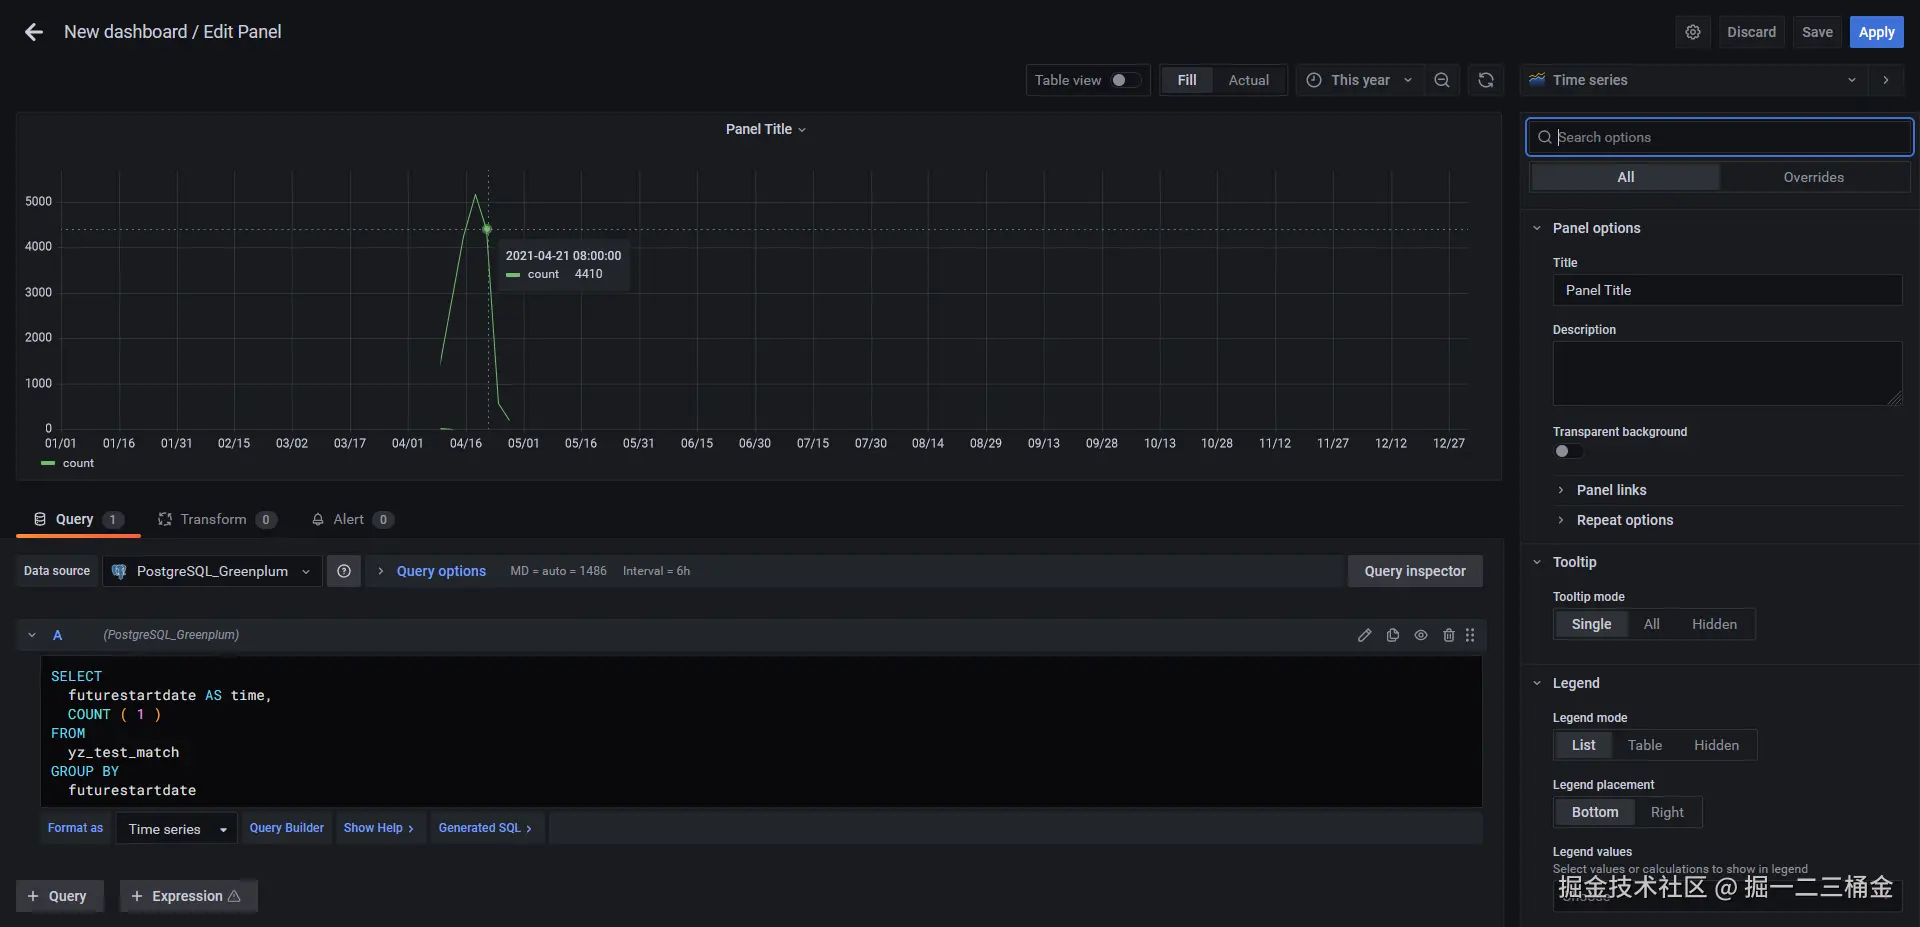Duplicate query A

click(1392, 635)
